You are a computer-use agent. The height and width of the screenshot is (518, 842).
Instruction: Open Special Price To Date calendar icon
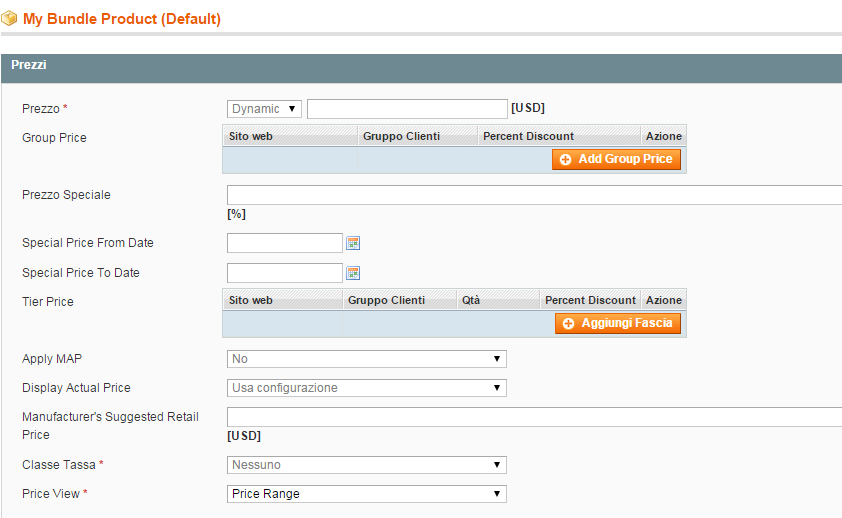point(353,273)
